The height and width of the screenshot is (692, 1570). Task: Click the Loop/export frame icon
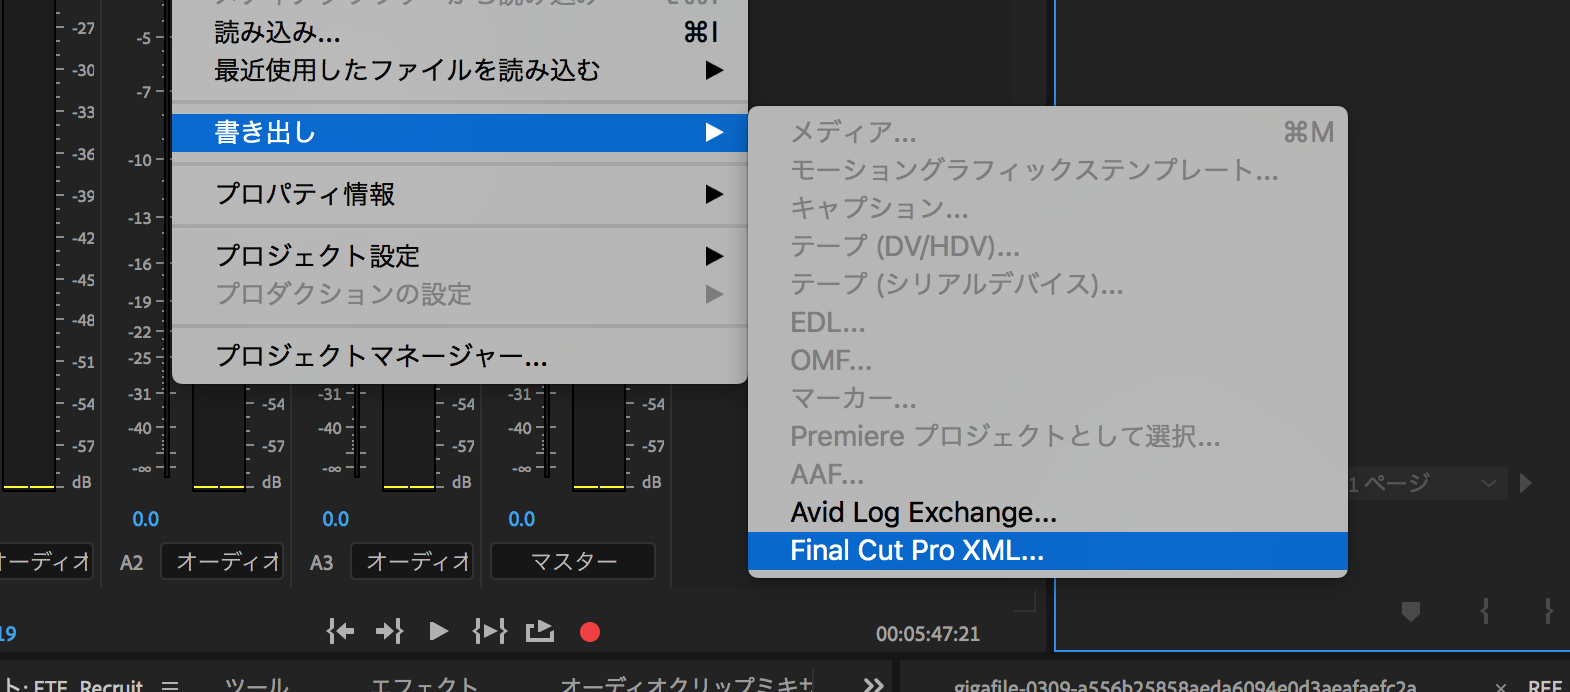coord(540,631)
